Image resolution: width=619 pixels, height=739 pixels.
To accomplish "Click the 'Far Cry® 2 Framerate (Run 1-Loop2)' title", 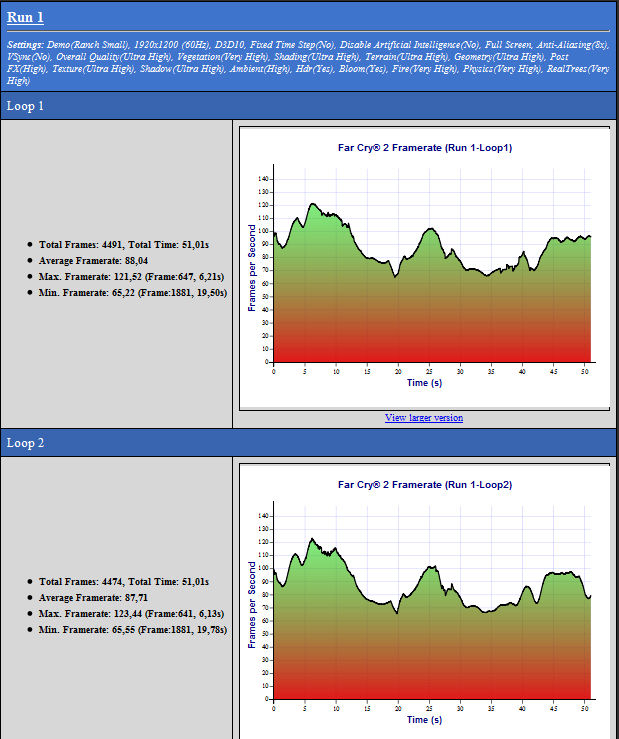I will coord(425,484).
